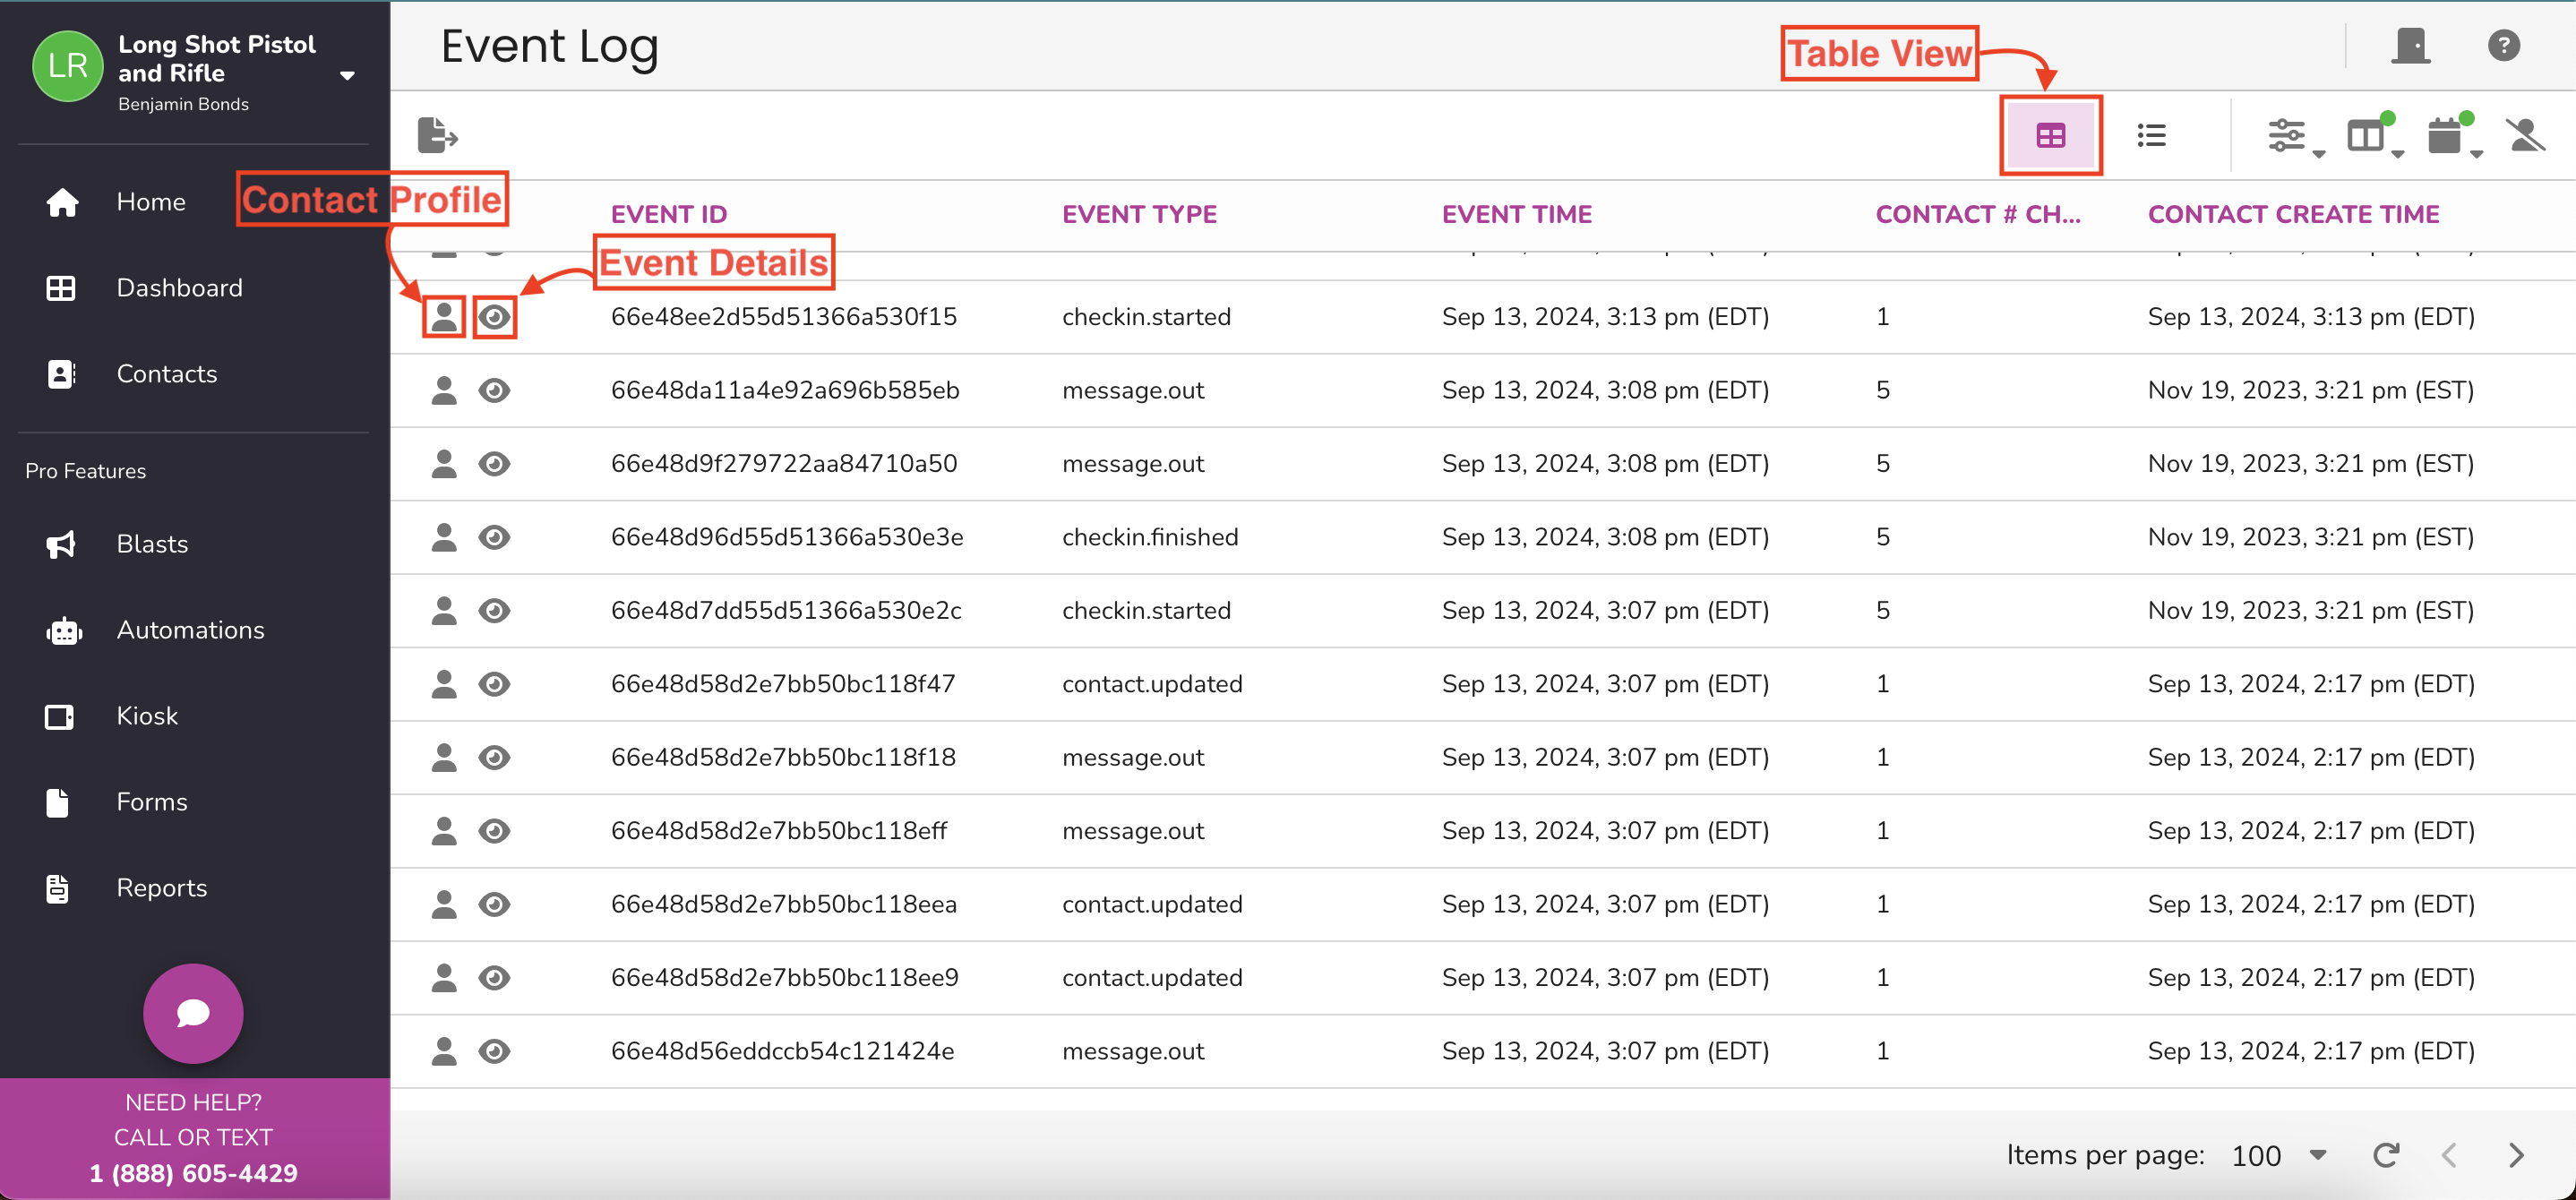Open Automations in the sidebar
2576x1200 pixels.
(x=154, y=630)
